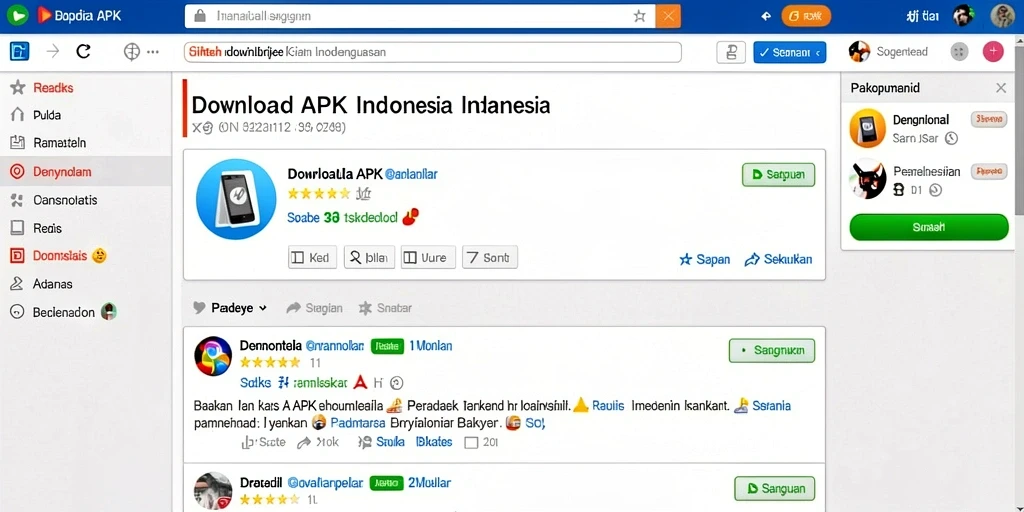Click the @anlanilar link
This screenshot has width=1024, height=512.
click(x=411, y=174)
